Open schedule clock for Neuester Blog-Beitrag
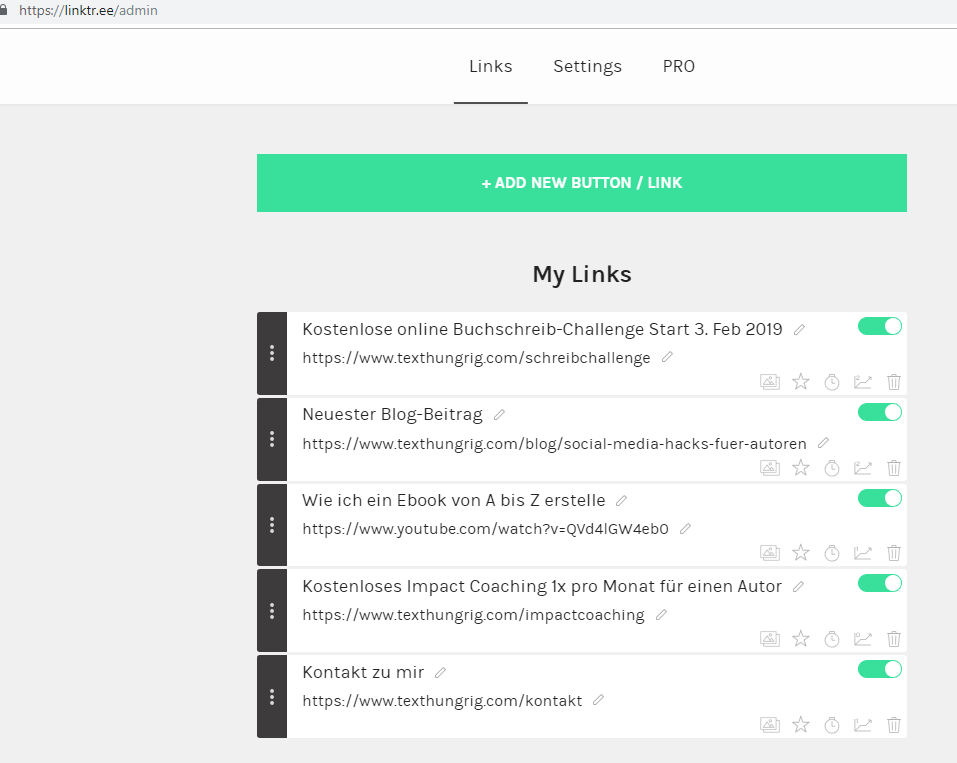Screen dimensions: 957x763 click(x=832, y=468)
